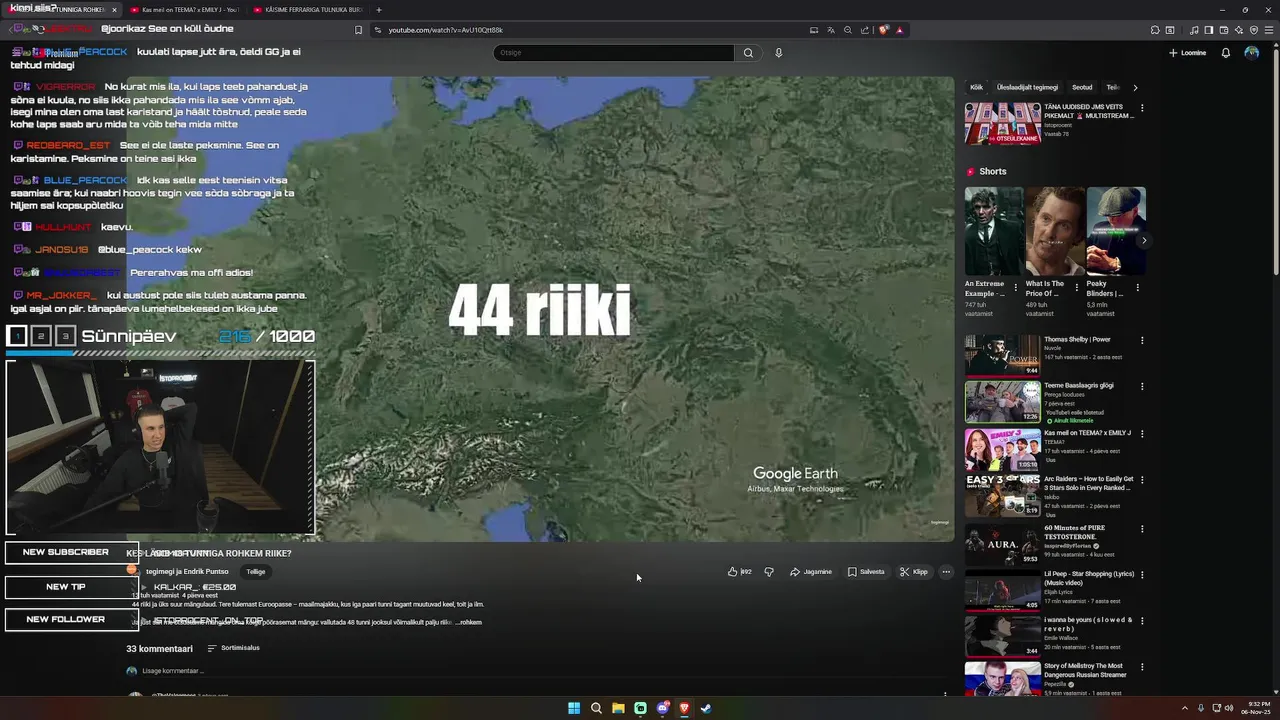
Task: Open Brave Leo AI sparkle icon
Action: (1239, 30)
